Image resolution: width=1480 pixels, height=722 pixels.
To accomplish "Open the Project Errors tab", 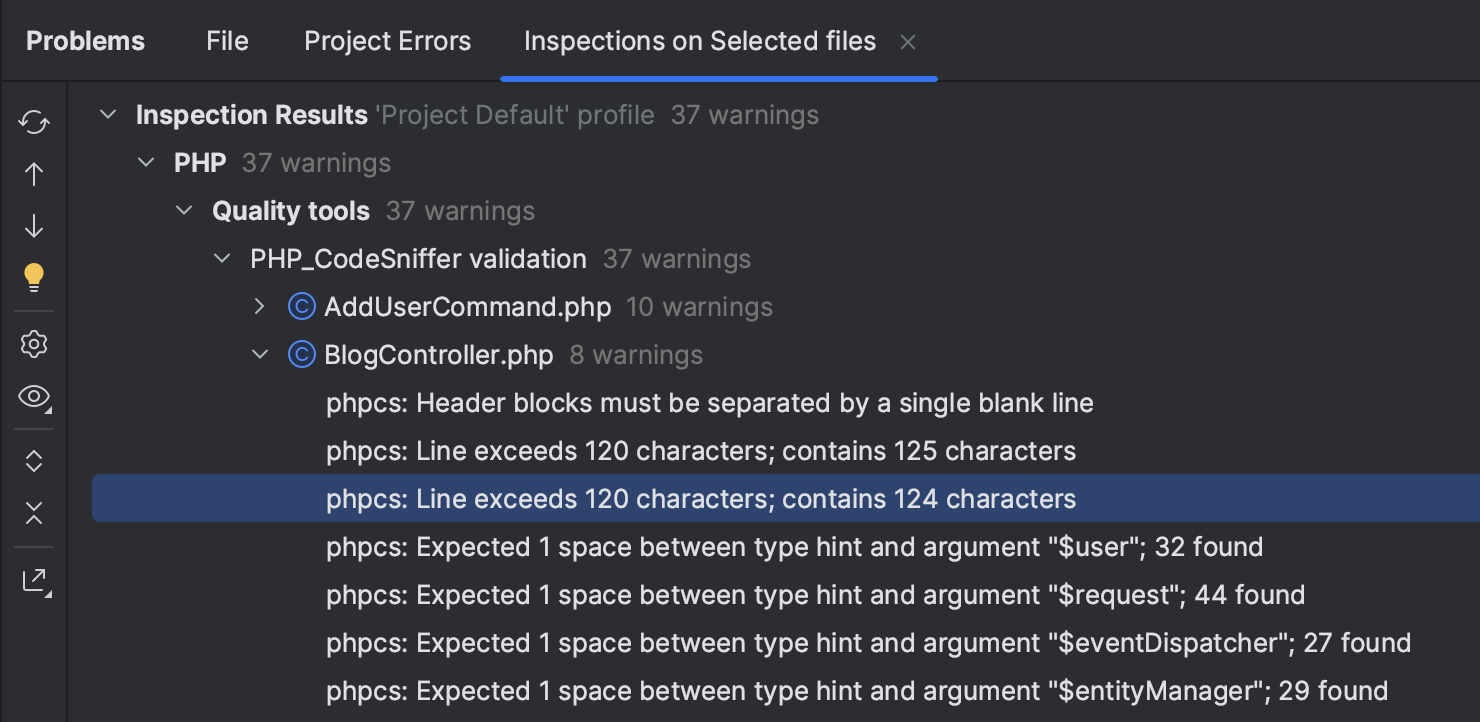I will click(387, 41).
